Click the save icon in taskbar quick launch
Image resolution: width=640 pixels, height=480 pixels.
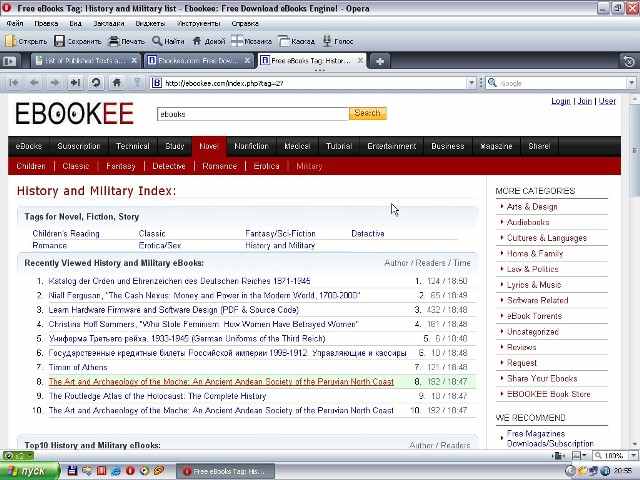coord(72,471)
